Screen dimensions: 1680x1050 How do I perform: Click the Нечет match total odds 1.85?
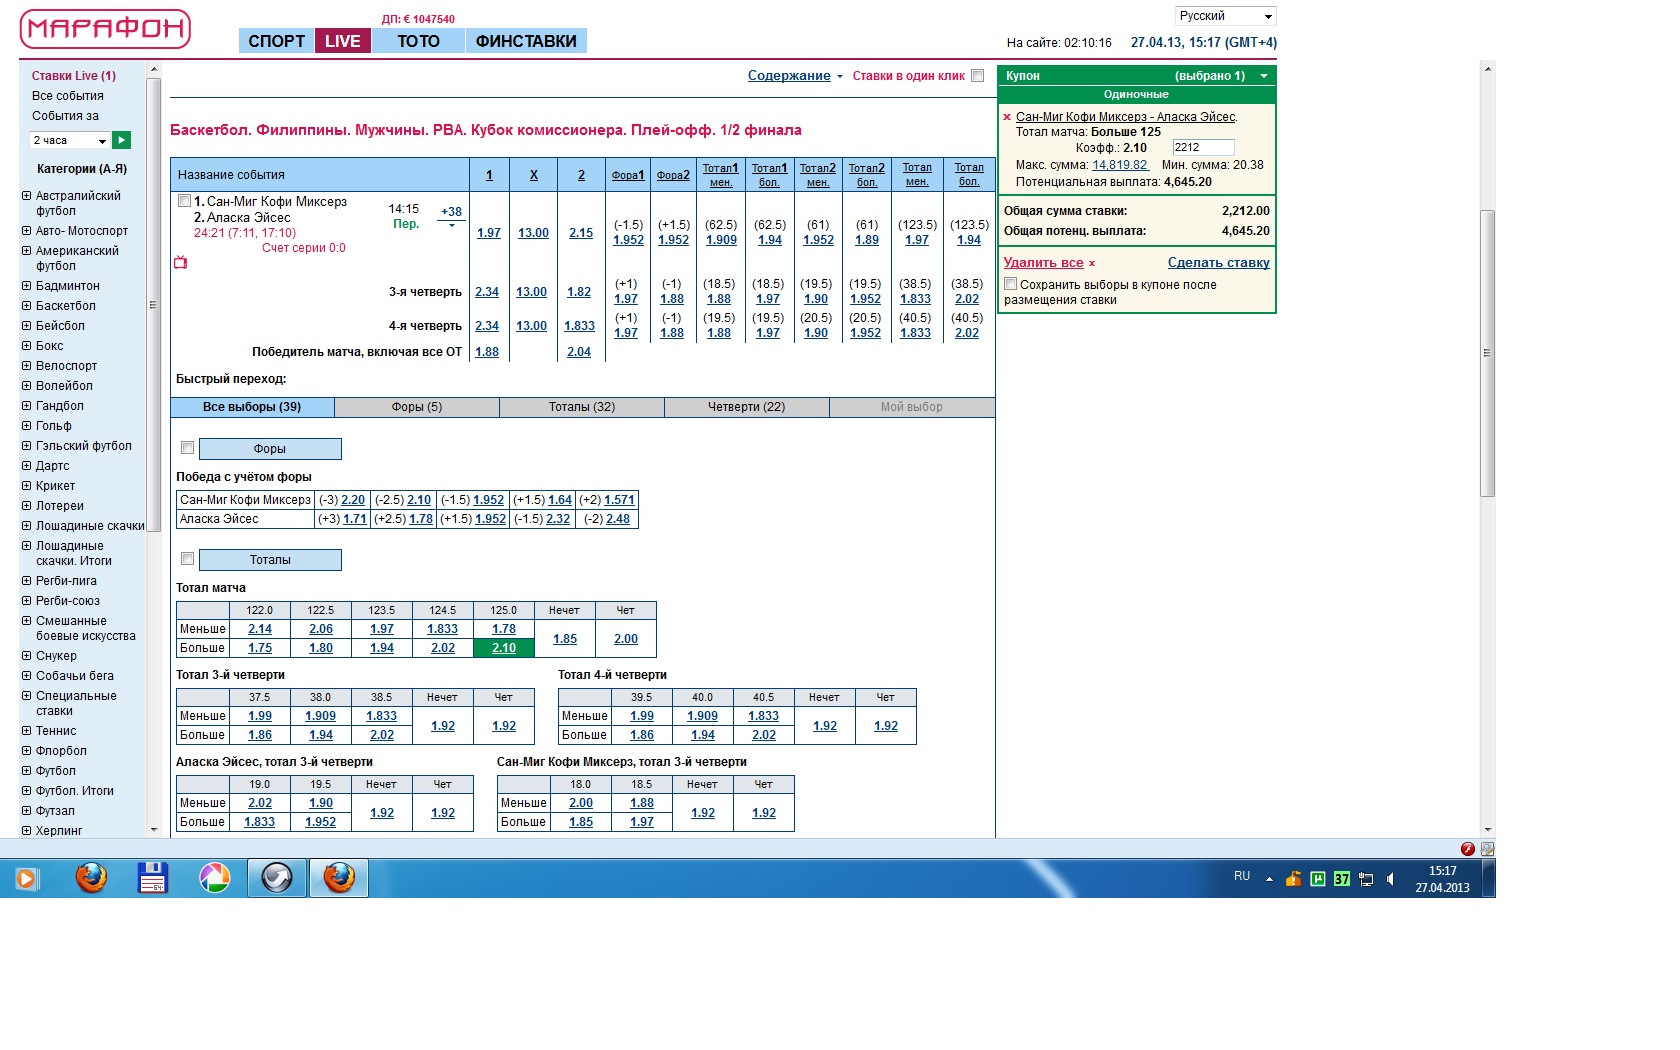[x=565, y=639]
